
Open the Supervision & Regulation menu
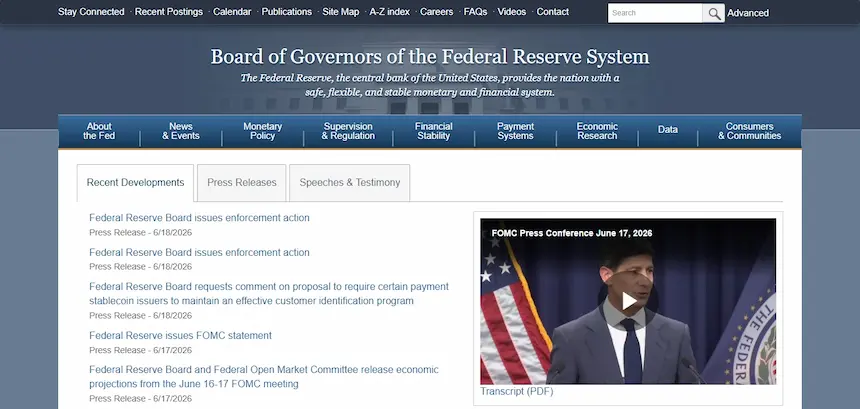[x=348, y=131]
